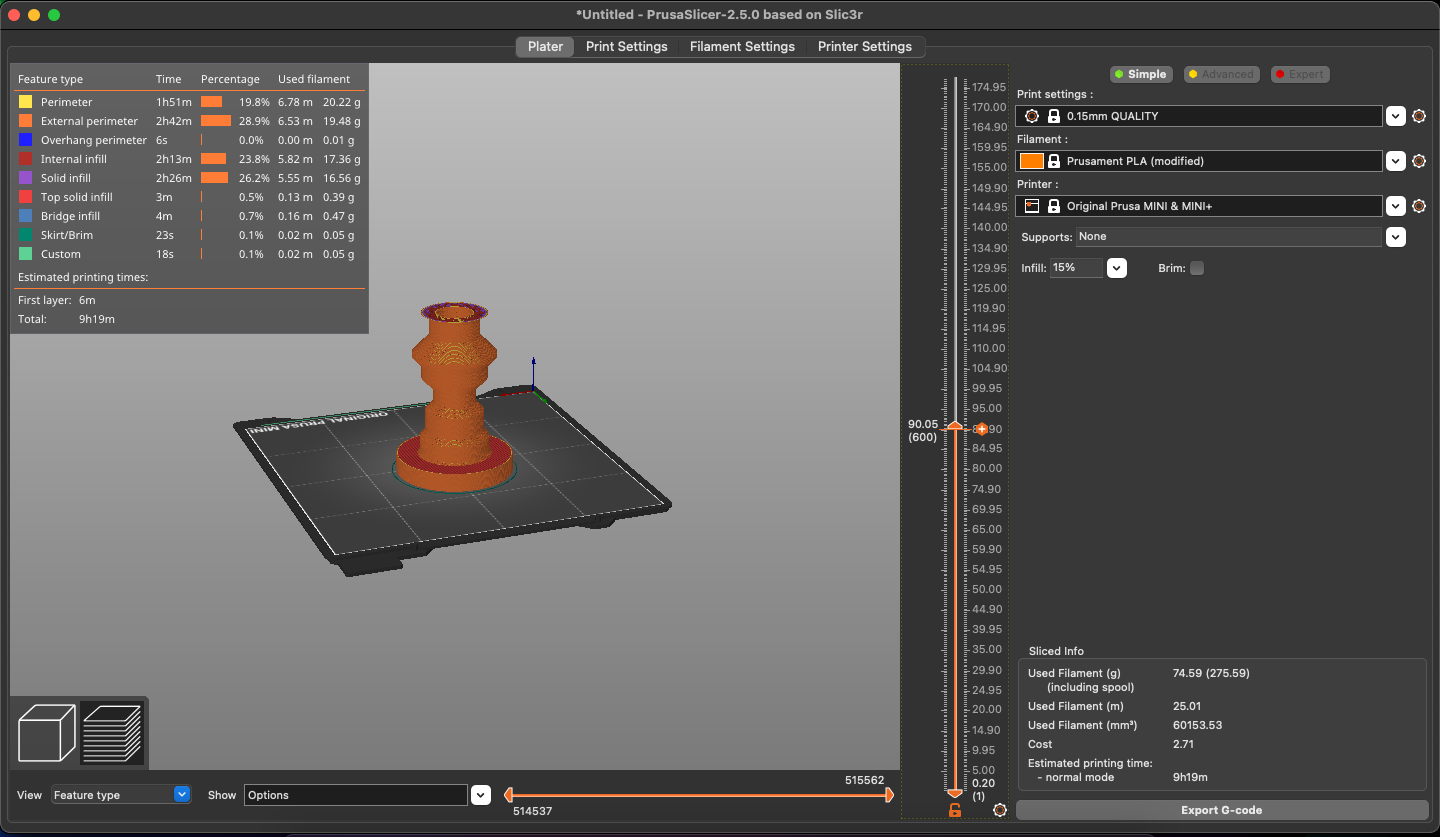1440x837 pixels.
Task: Enable the Brim checkbox
Action: [x=1197, y=268]
